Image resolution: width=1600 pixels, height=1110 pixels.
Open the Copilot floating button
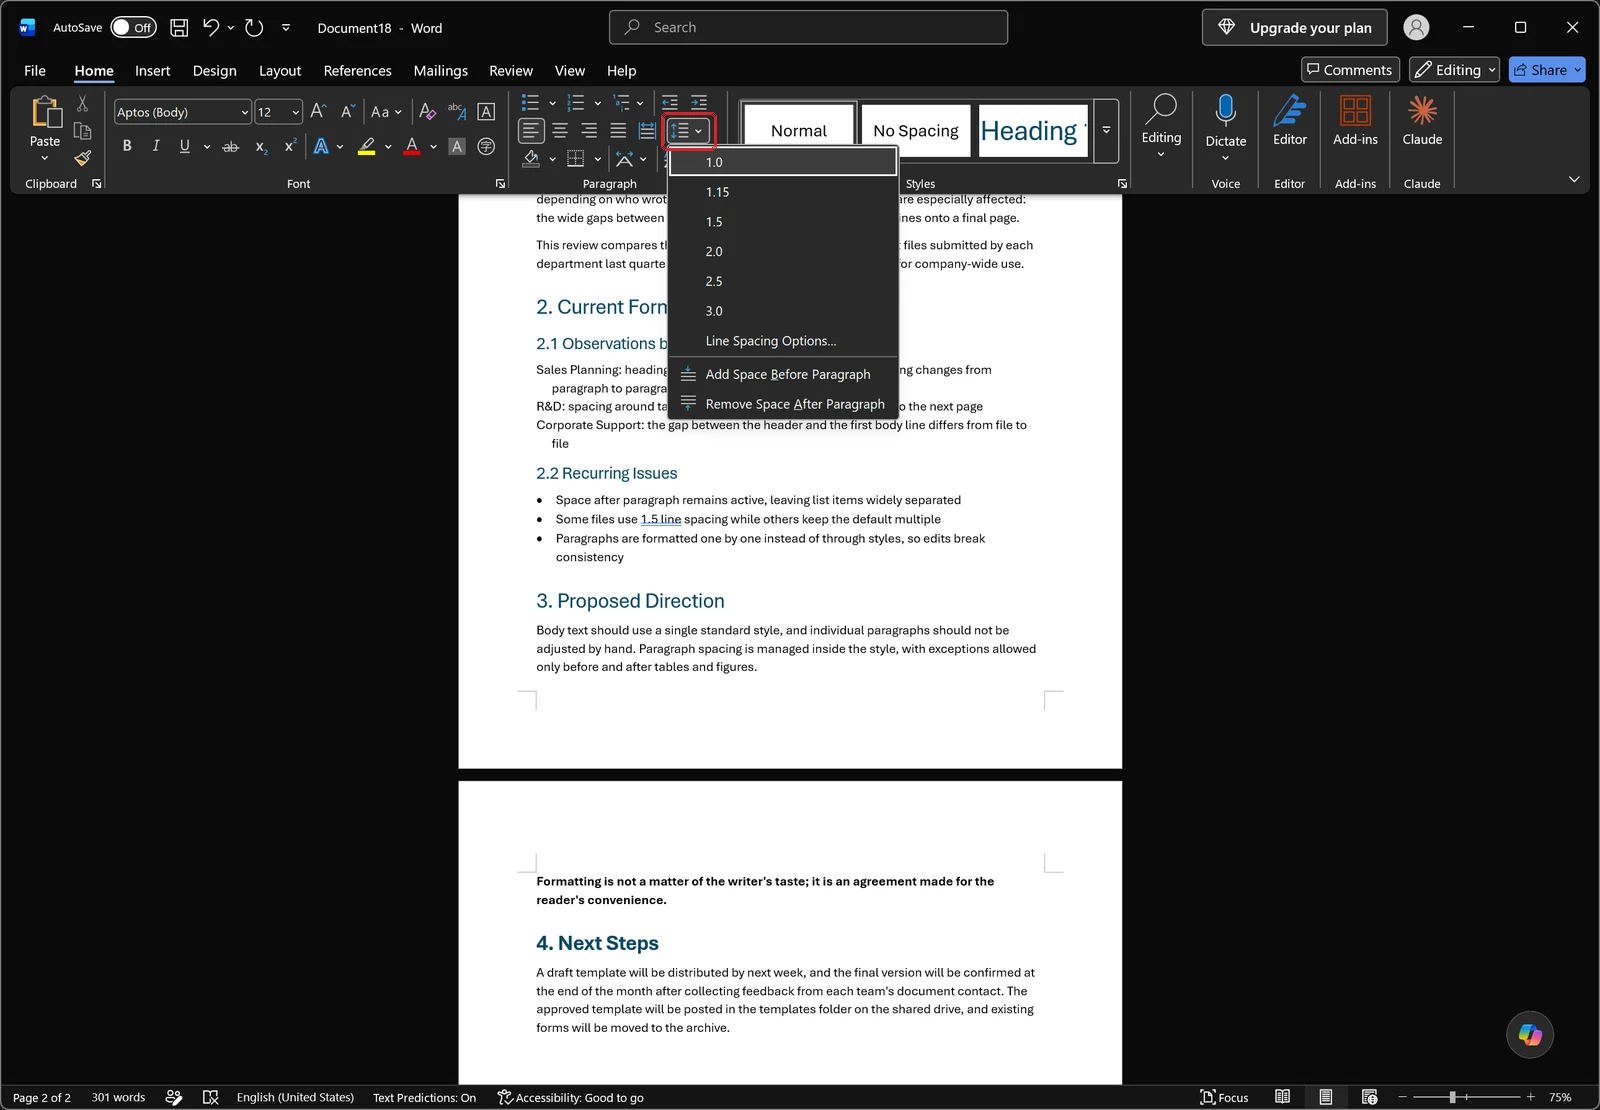[1530, 1034]
